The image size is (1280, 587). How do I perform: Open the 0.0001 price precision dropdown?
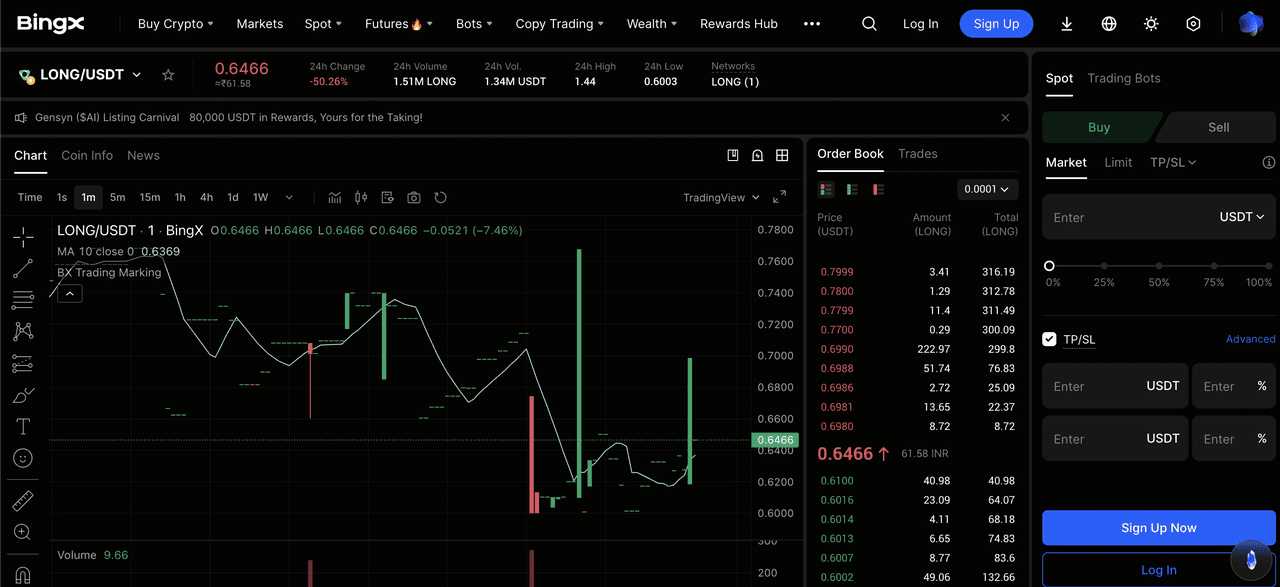point(987,189)
